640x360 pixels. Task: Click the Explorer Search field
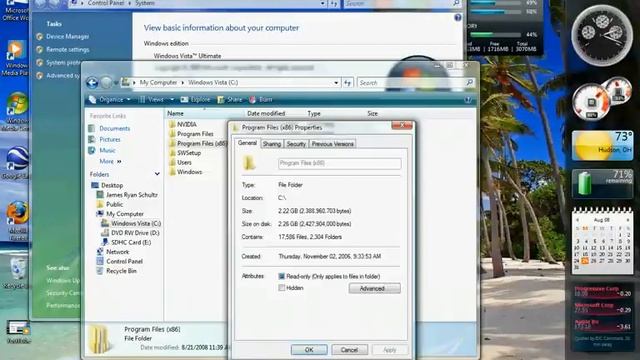[x=411, y=83]
